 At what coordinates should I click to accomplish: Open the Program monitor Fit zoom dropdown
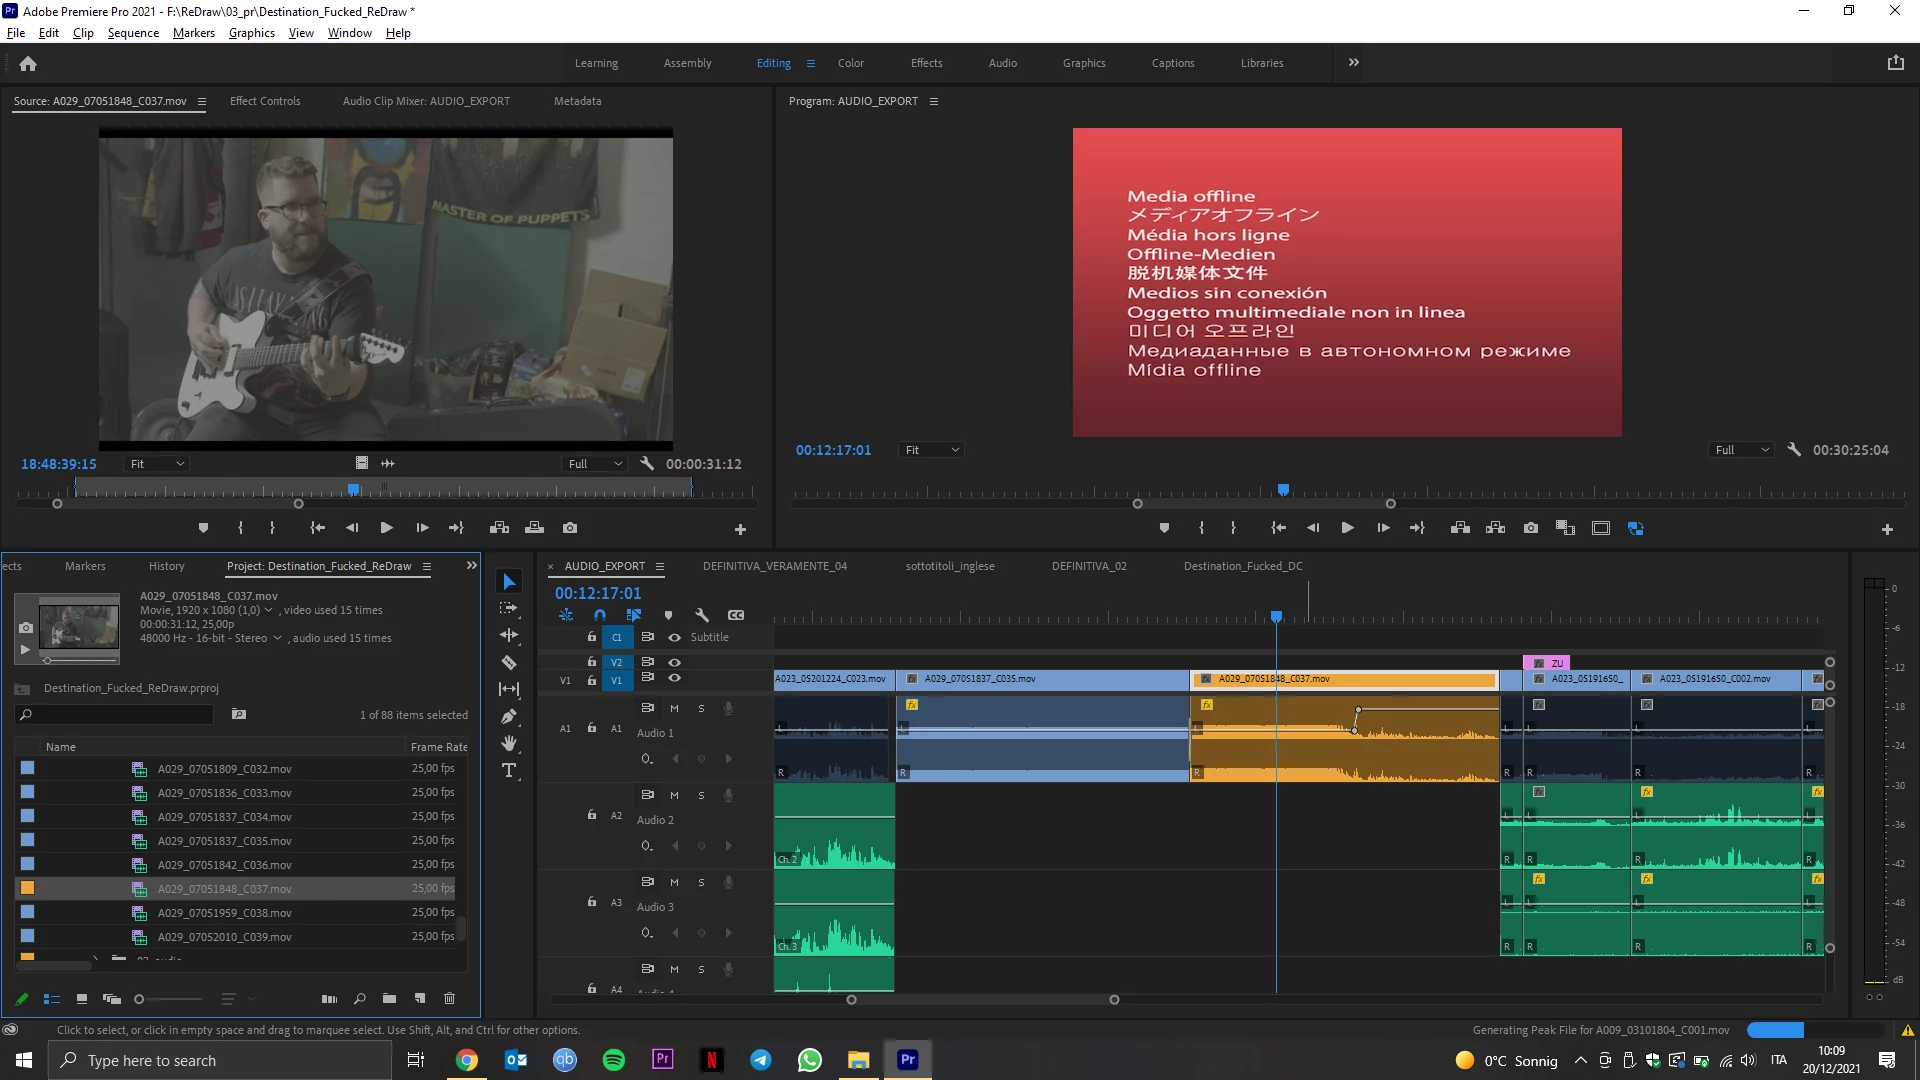pos(931,450)
